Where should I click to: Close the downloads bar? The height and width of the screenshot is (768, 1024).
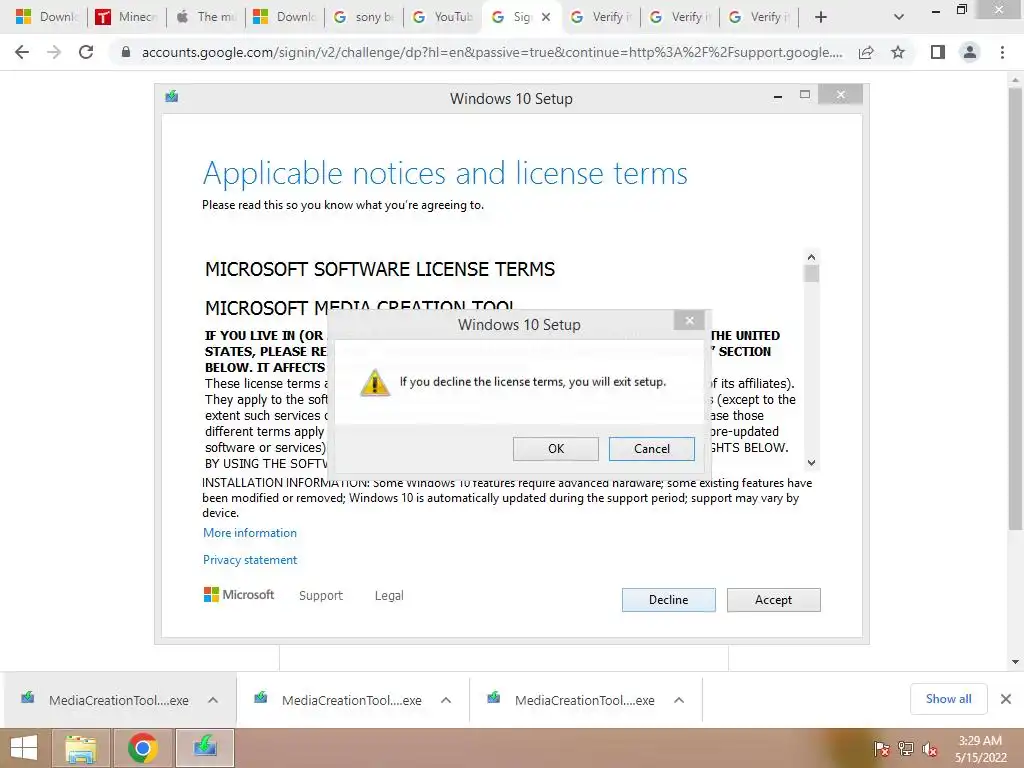[1006, 699]
